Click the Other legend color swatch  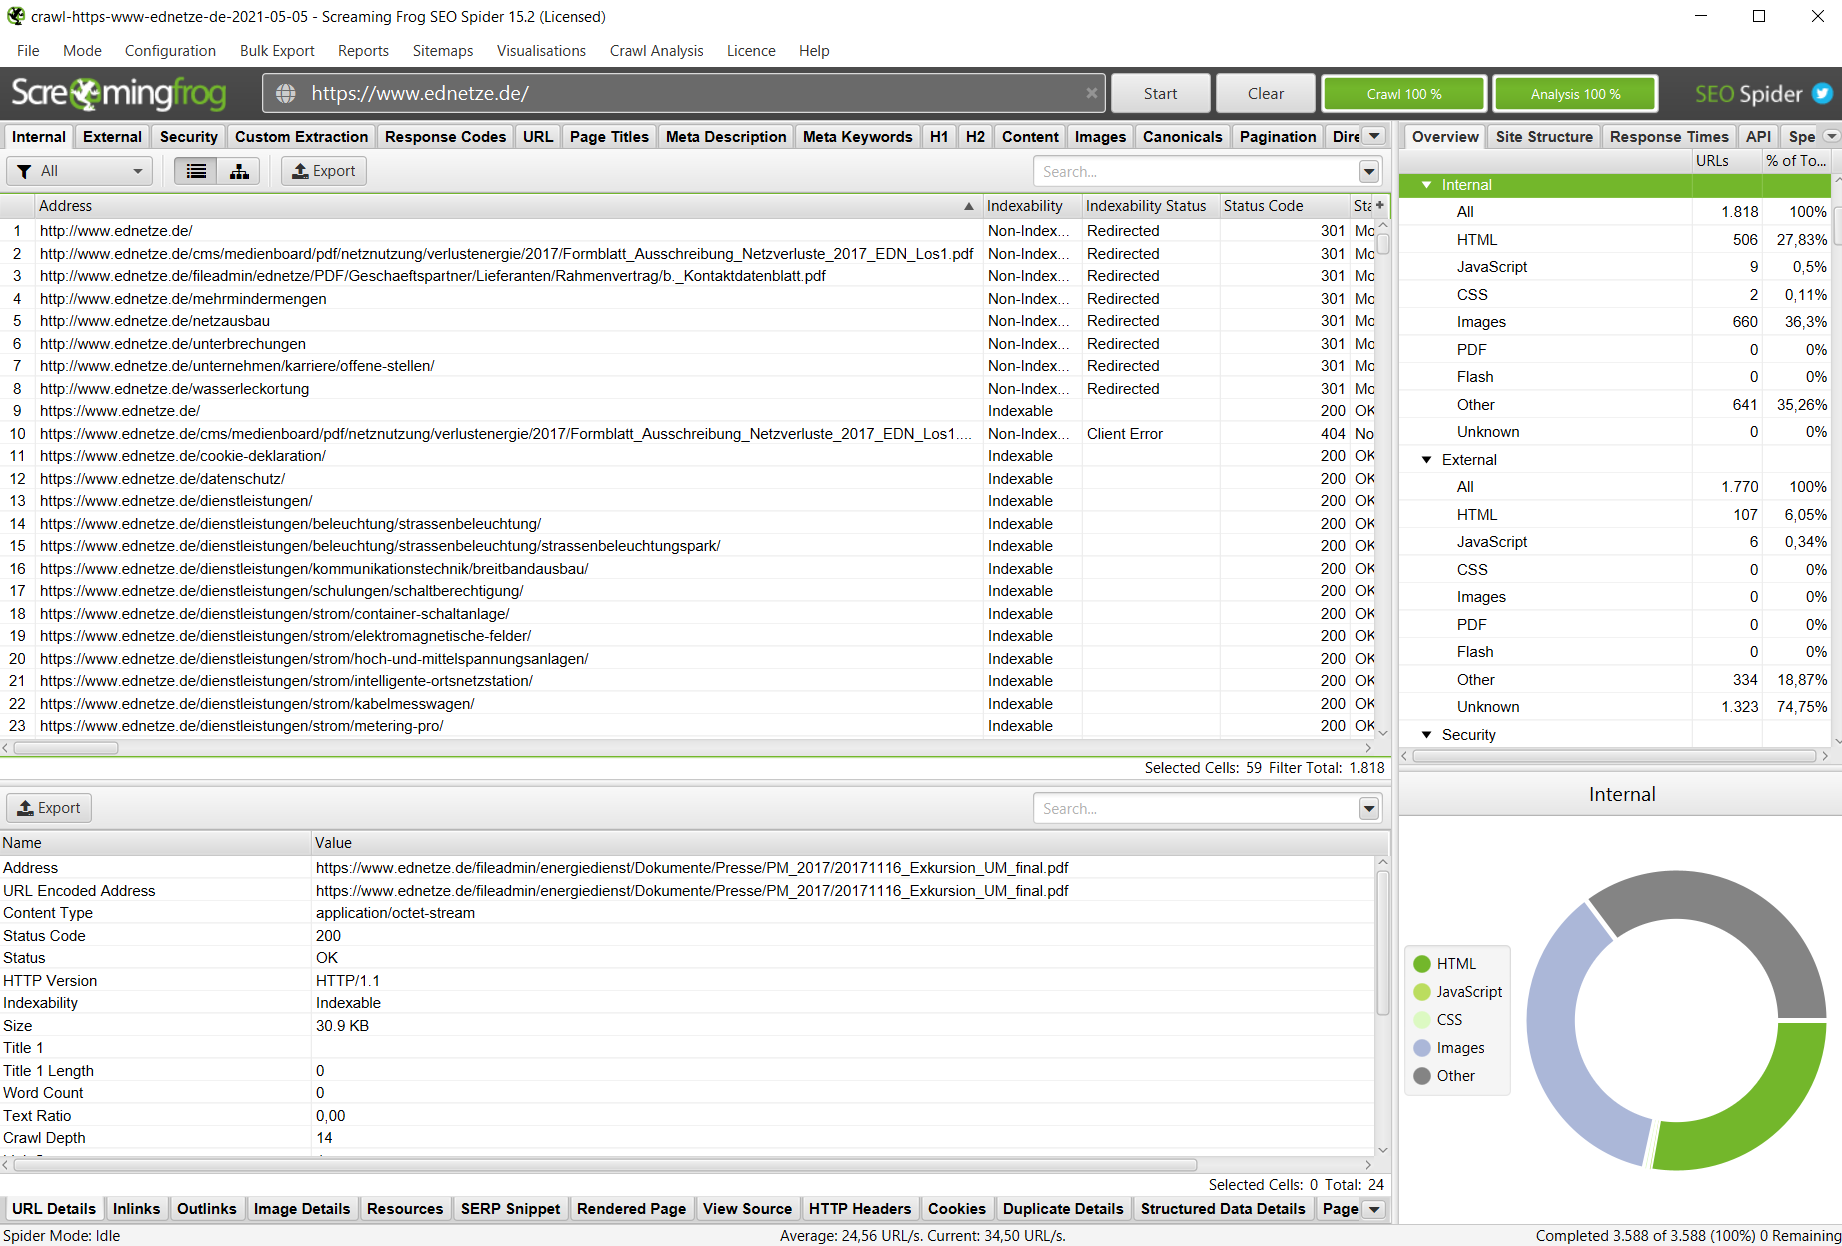[x=1422, y=1076]
